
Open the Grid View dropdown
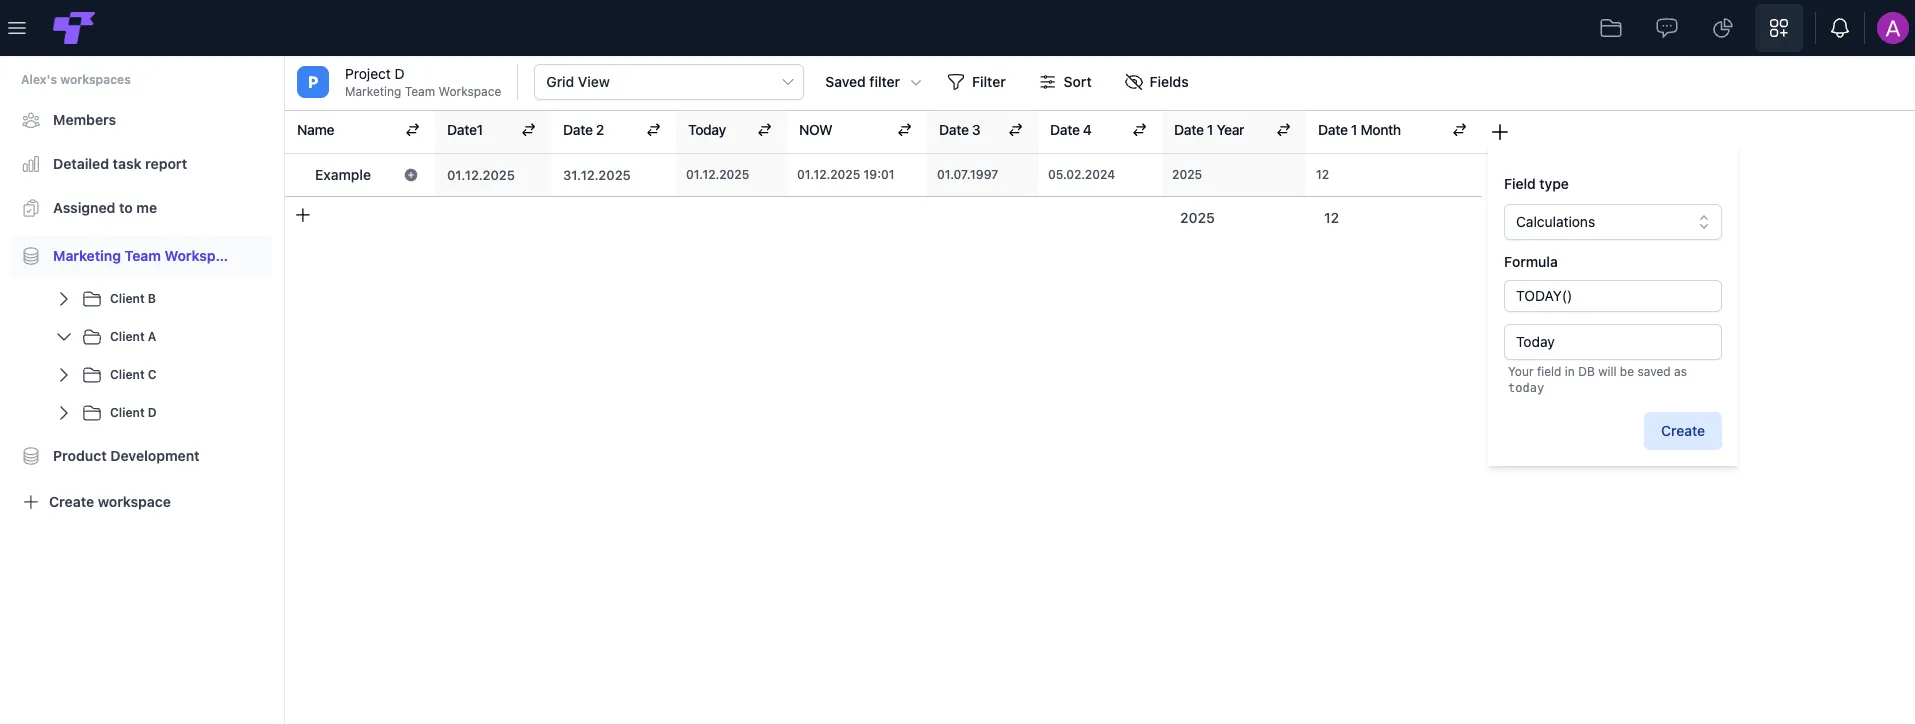[x=669, y=82]
